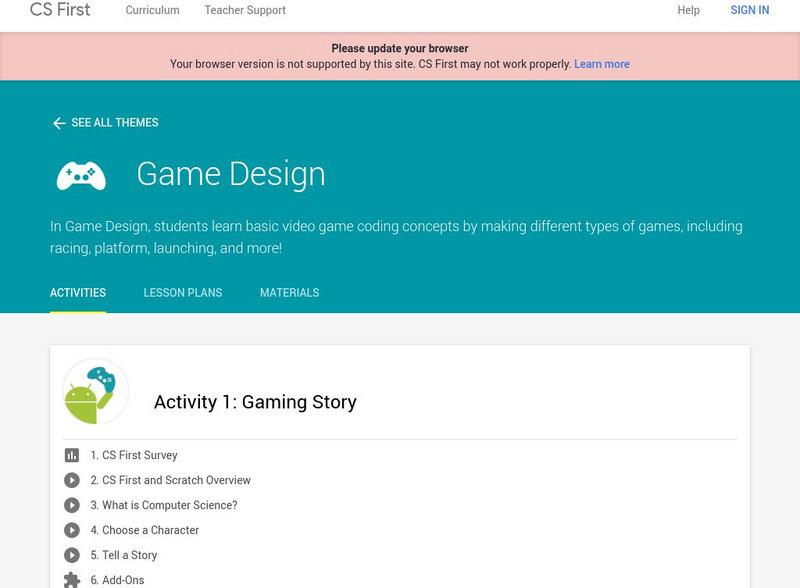Open Activity 1: Gaming Story heading
Image resolution: width=800 pixels, height=588 pixels.
point(255,402)
